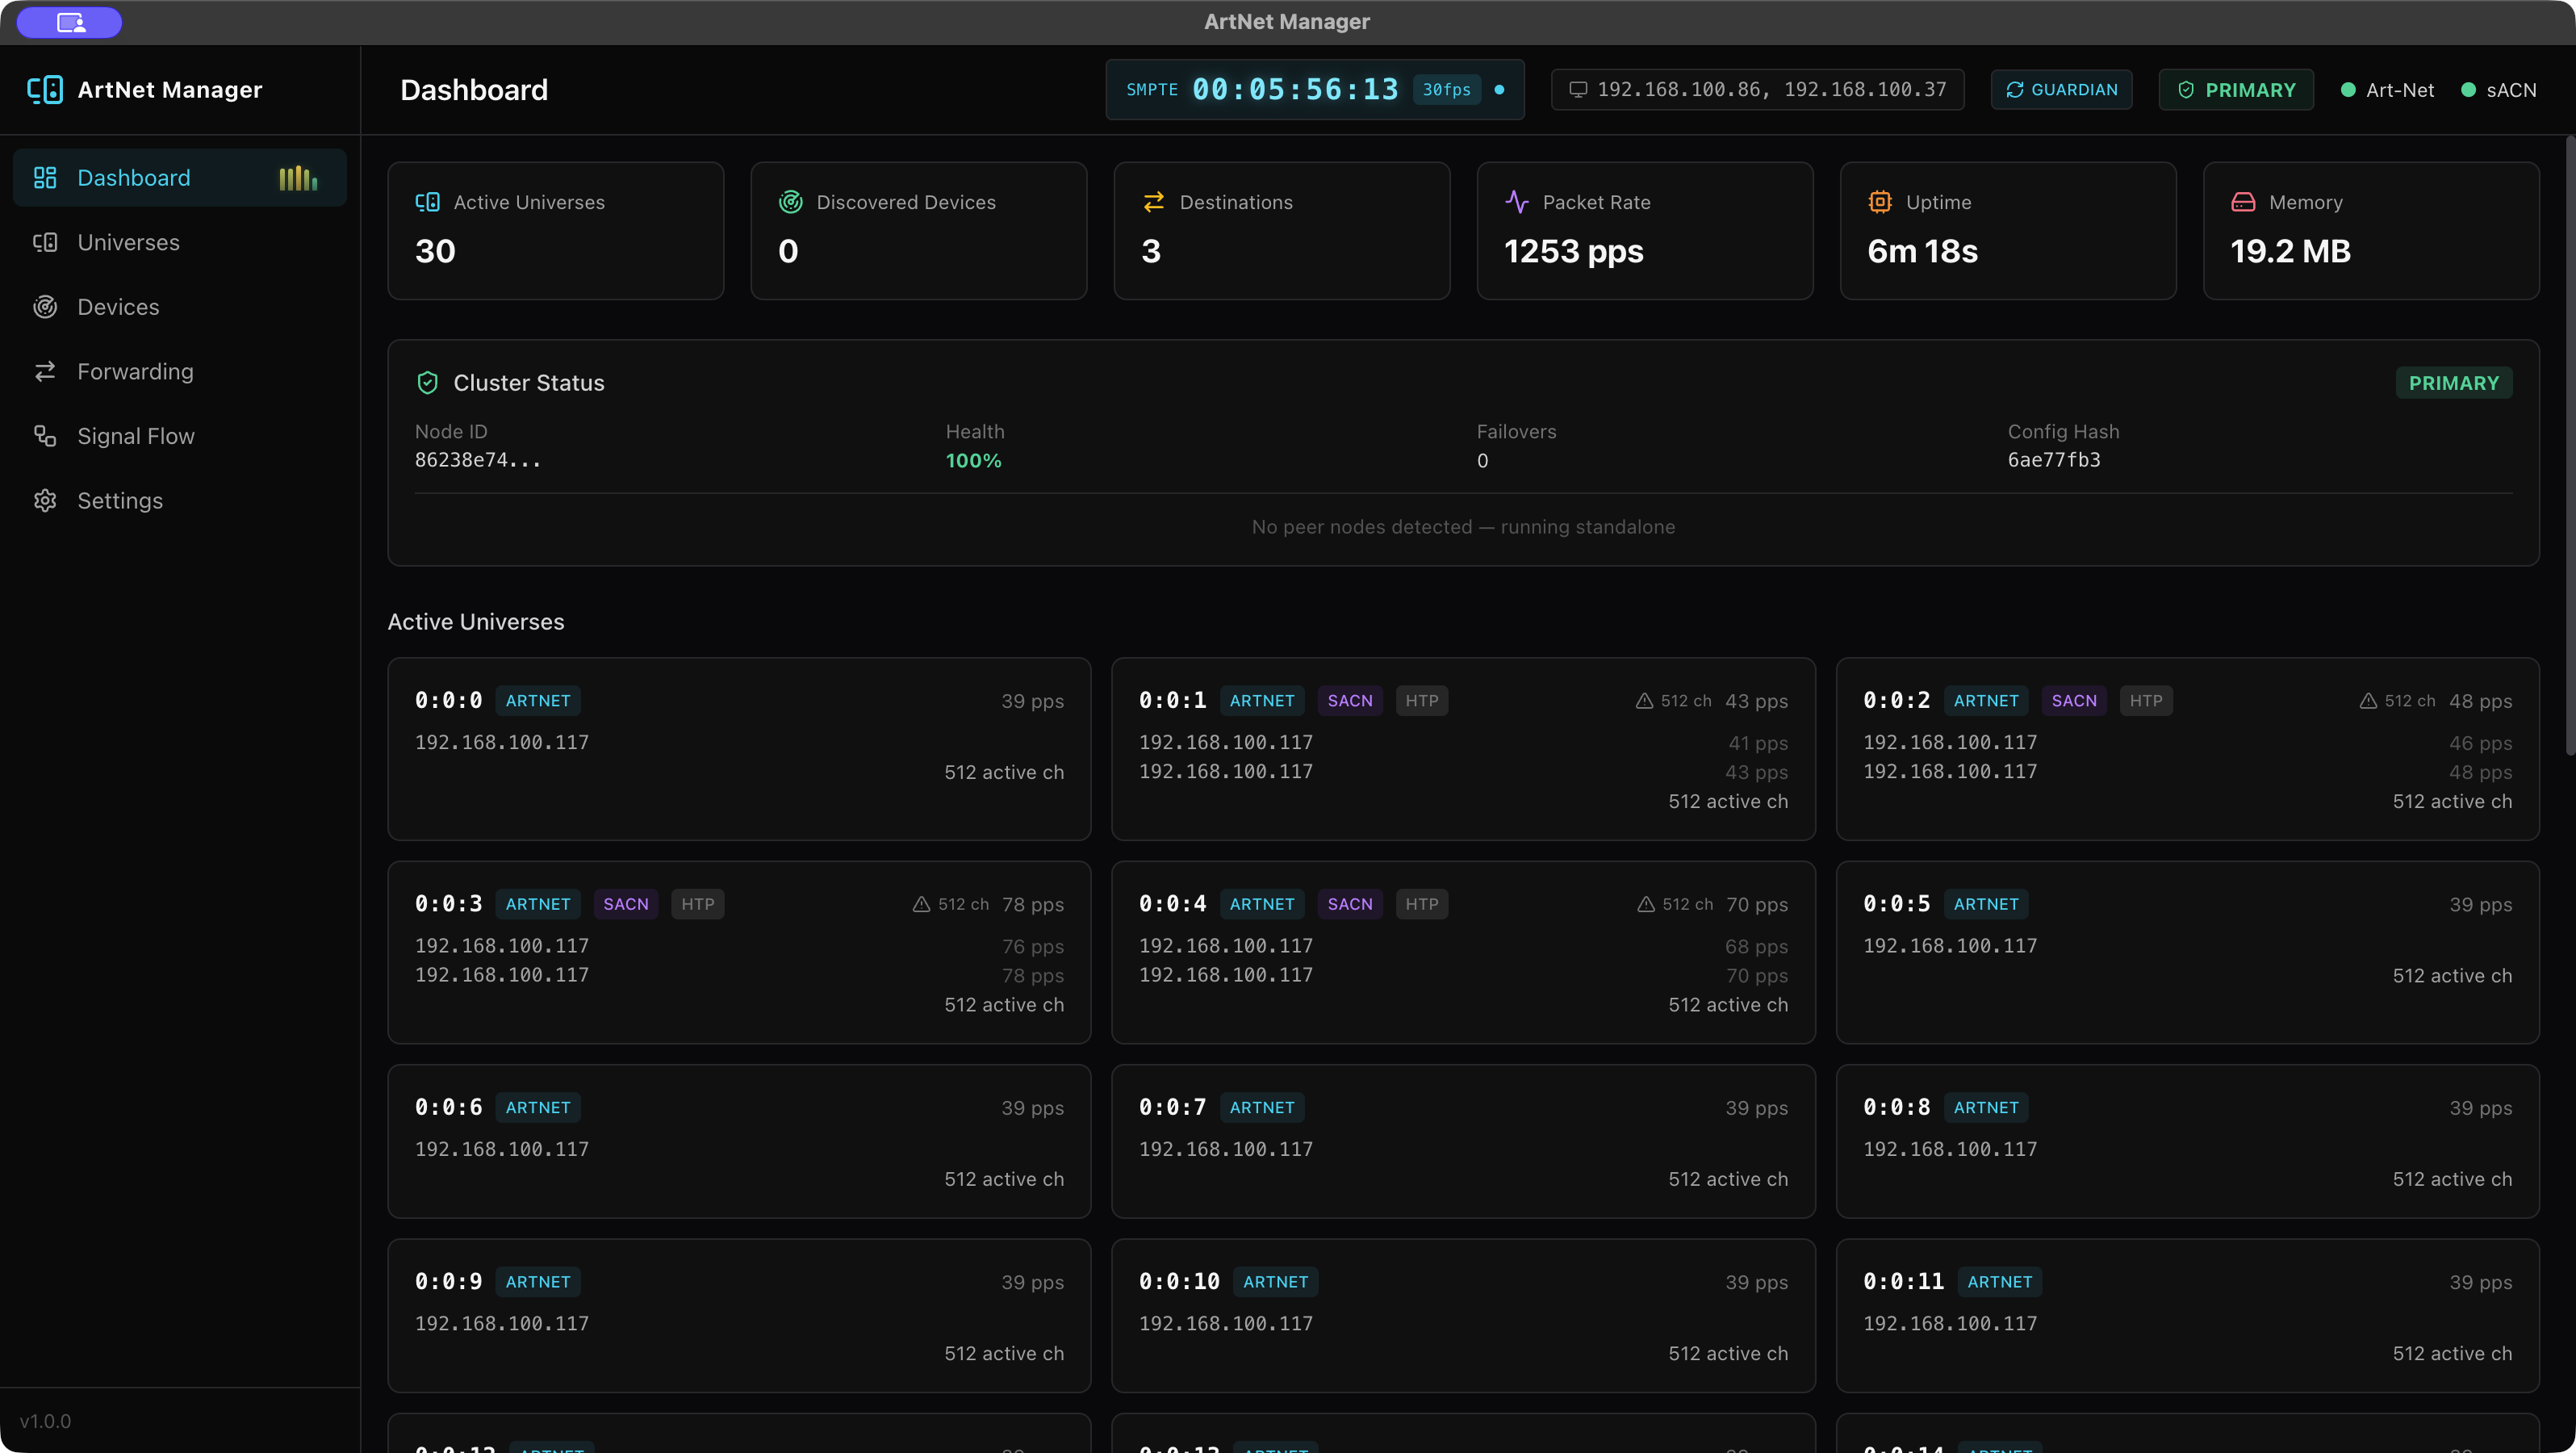The height and width of the screenshot is (1453, 2576).
Task: Click the warning triangle on universe 0:0:4
Action: coord(1645,904)
